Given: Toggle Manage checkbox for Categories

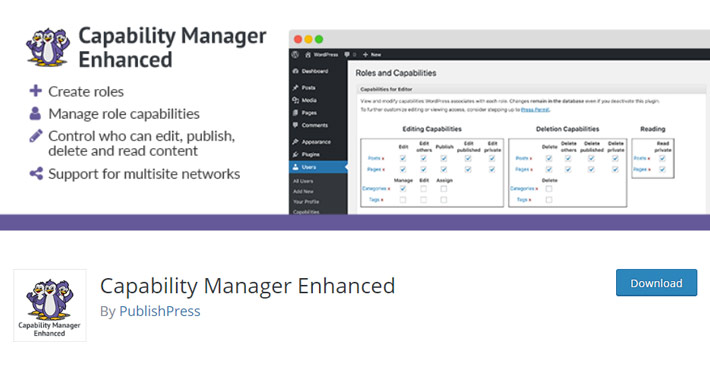Looking at the screenshot, I should tap(403, 189).
